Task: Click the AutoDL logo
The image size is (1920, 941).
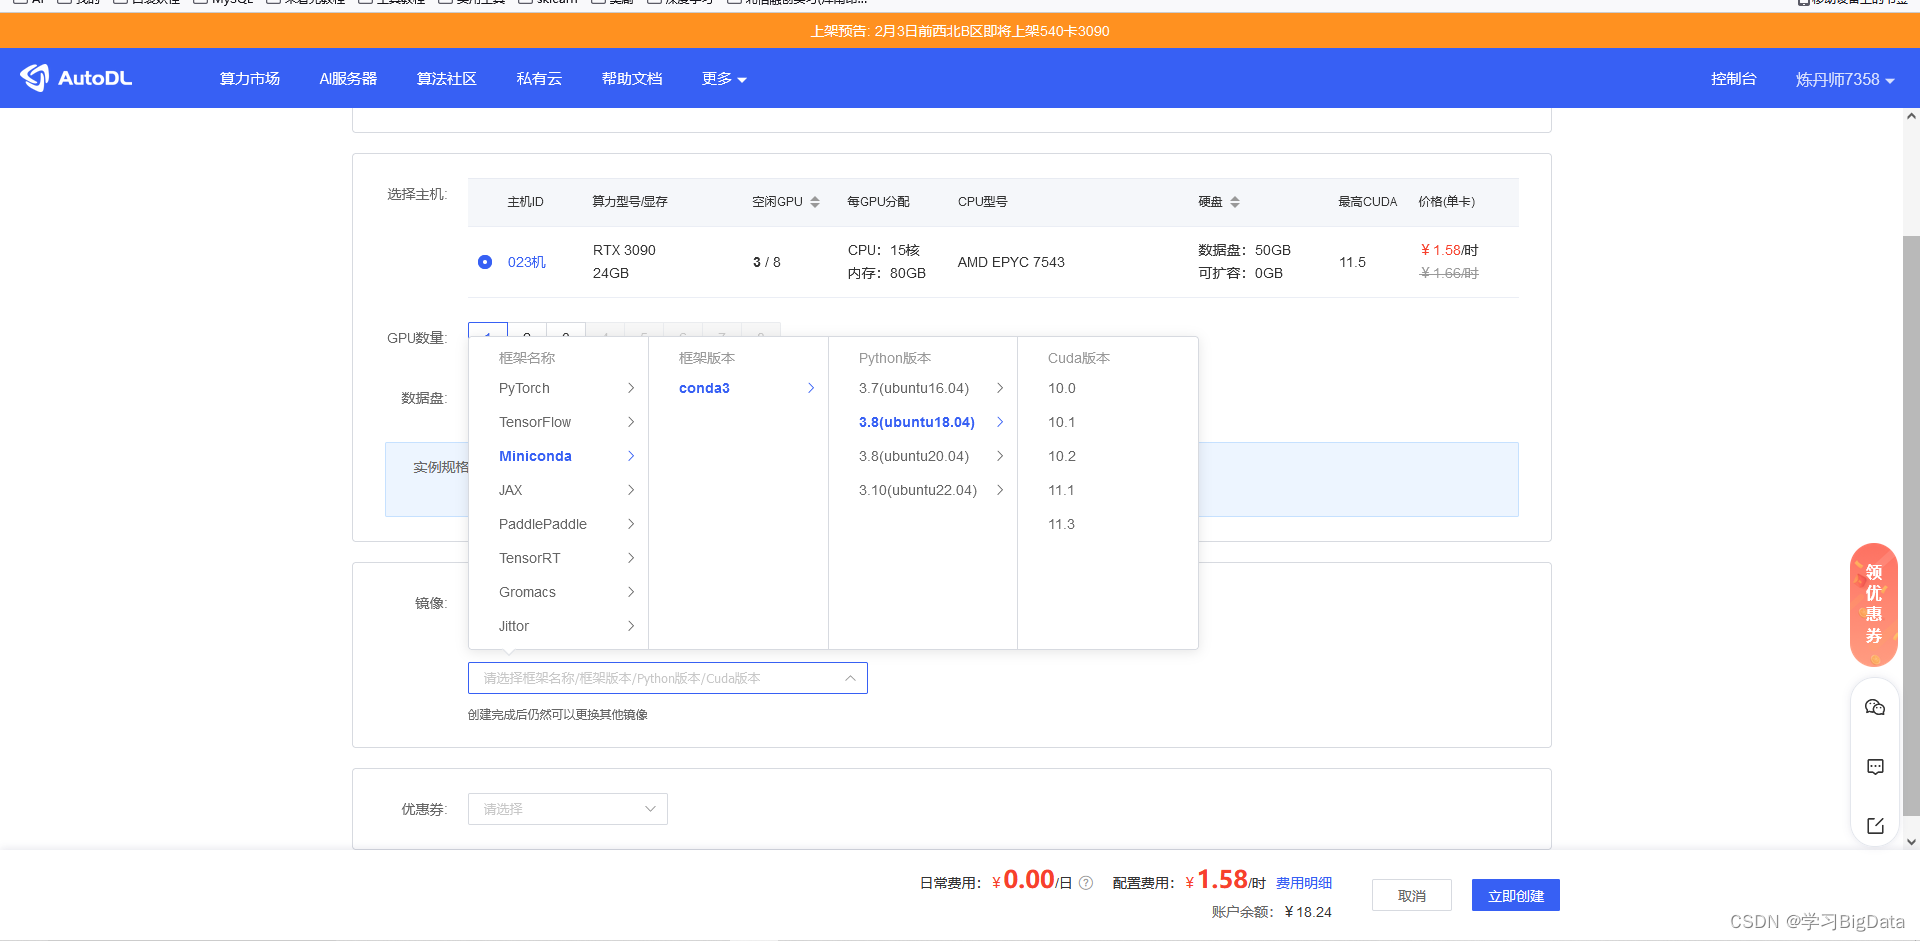Action: click(x=76, y=78)
